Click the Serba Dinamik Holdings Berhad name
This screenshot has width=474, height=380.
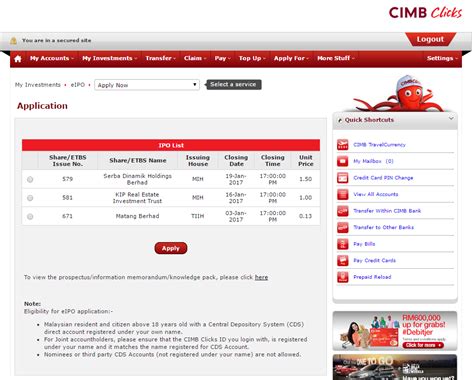[x=137, y=179]
